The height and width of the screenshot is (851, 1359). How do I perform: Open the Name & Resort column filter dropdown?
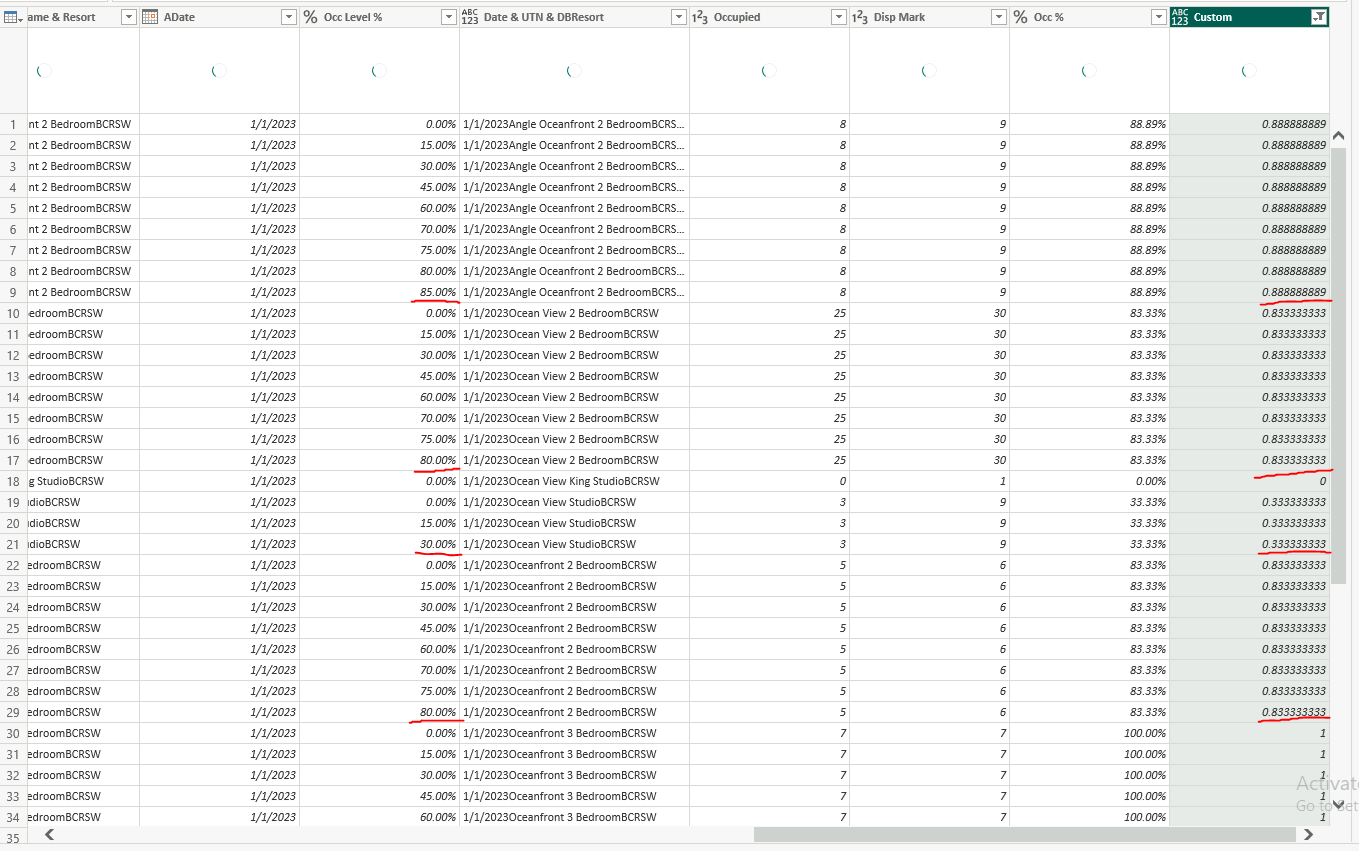point(129,17)
